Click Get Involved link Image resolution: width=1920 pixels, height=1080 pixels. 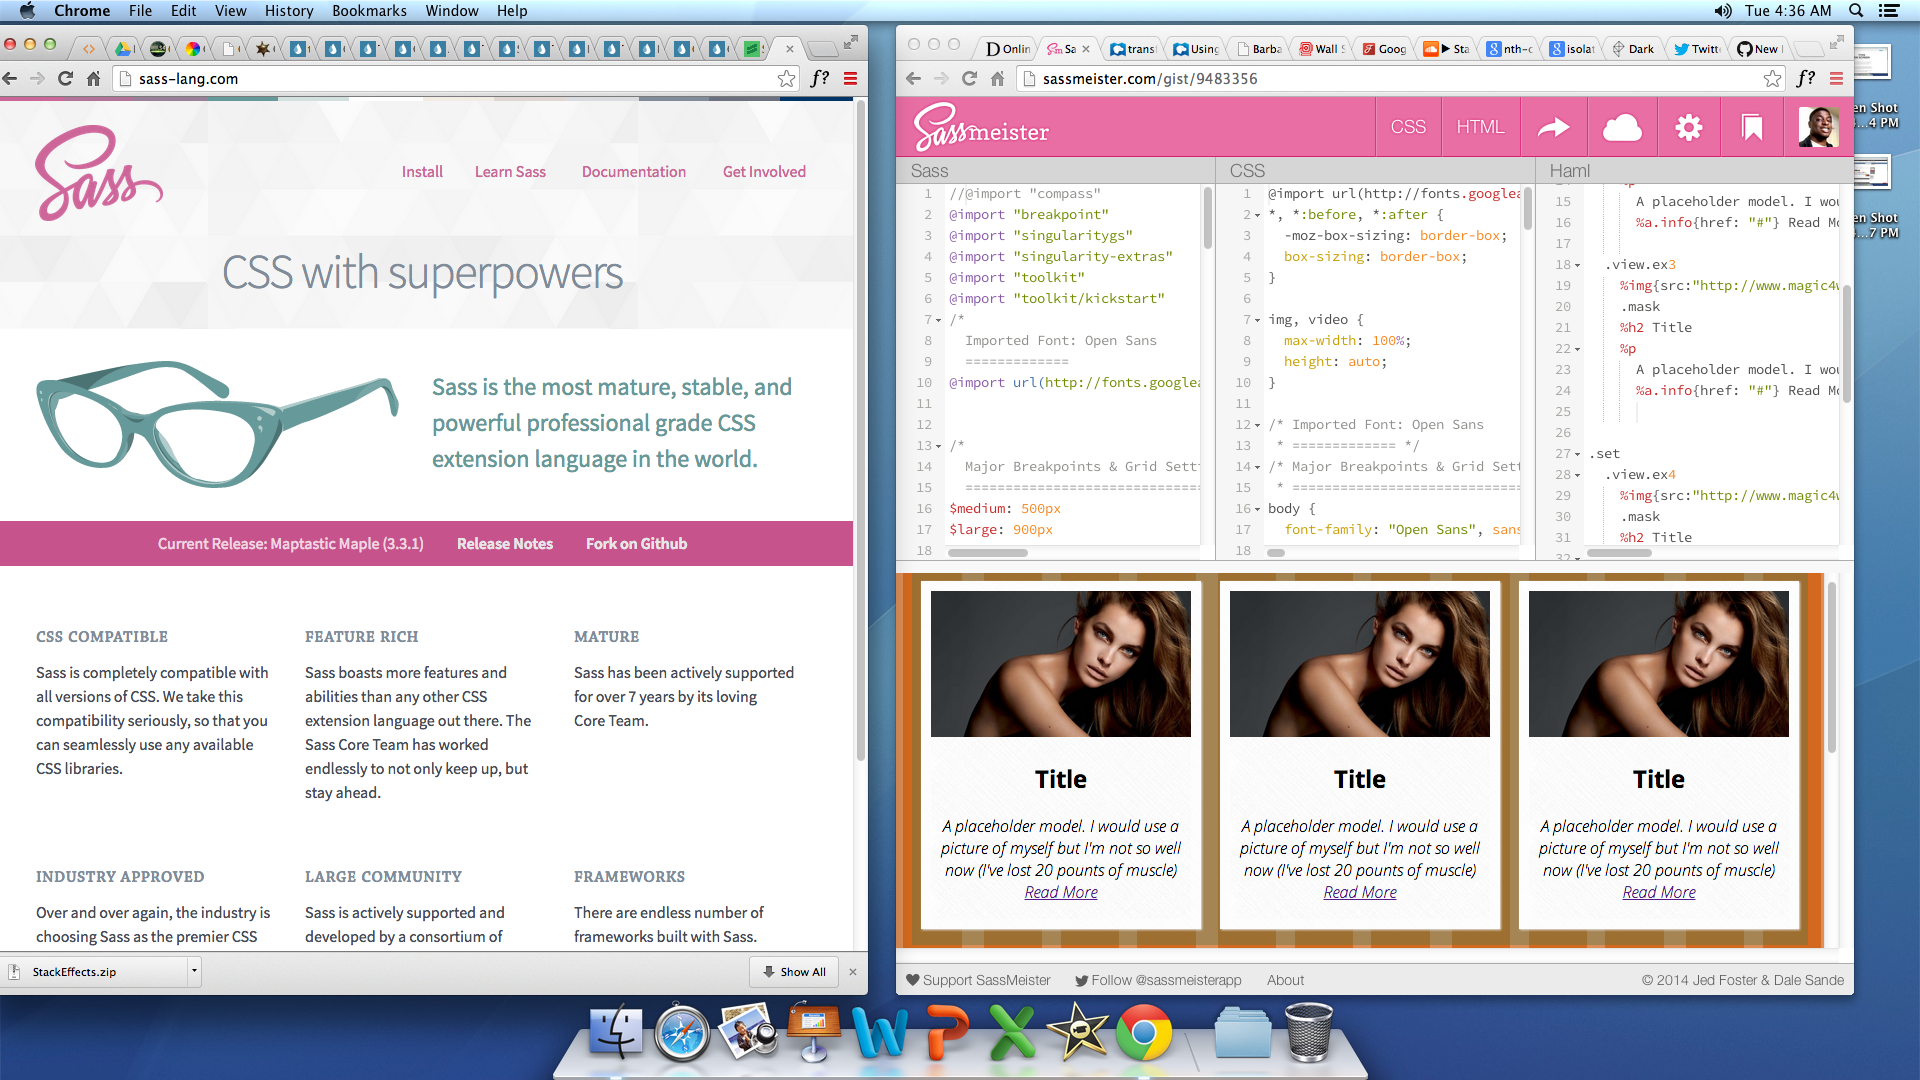(764, 172)
